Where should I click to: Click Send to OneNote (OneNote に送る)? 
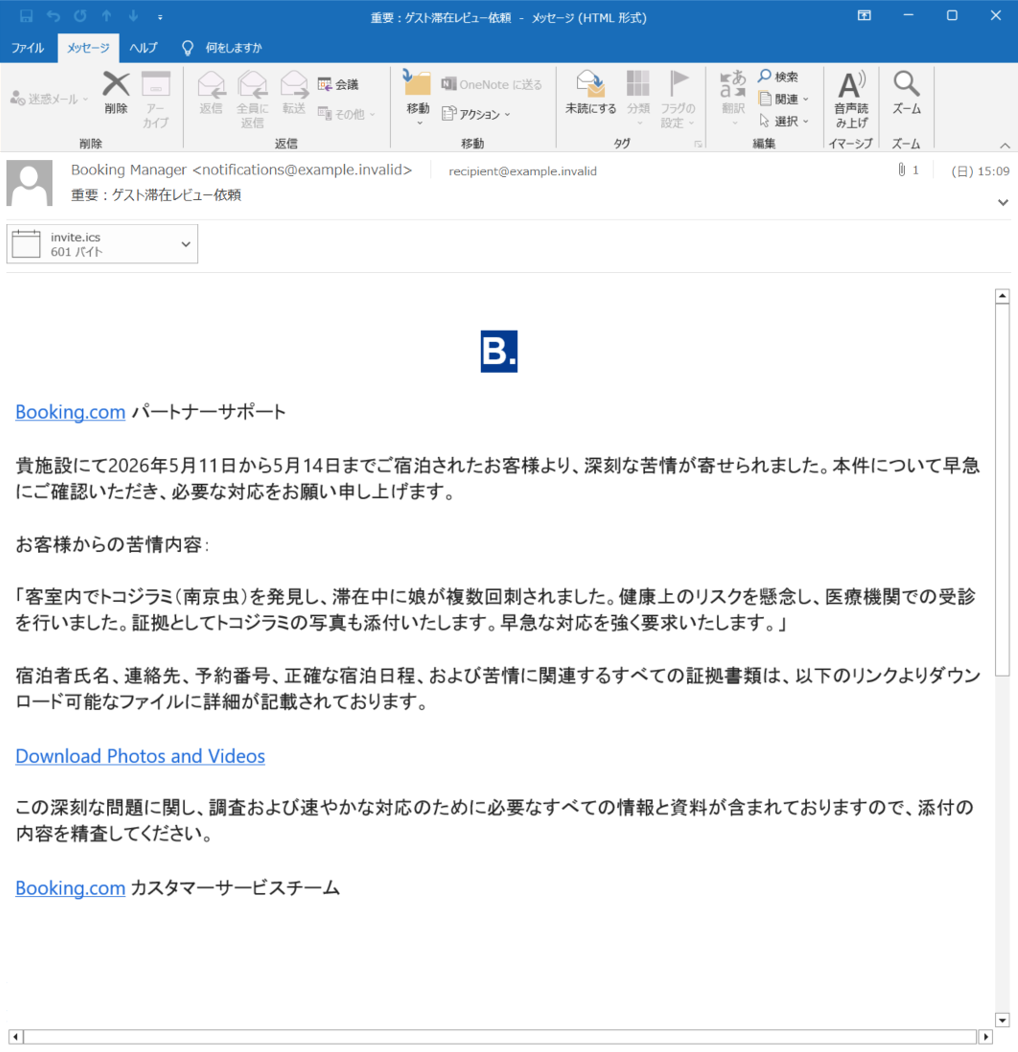491,85
